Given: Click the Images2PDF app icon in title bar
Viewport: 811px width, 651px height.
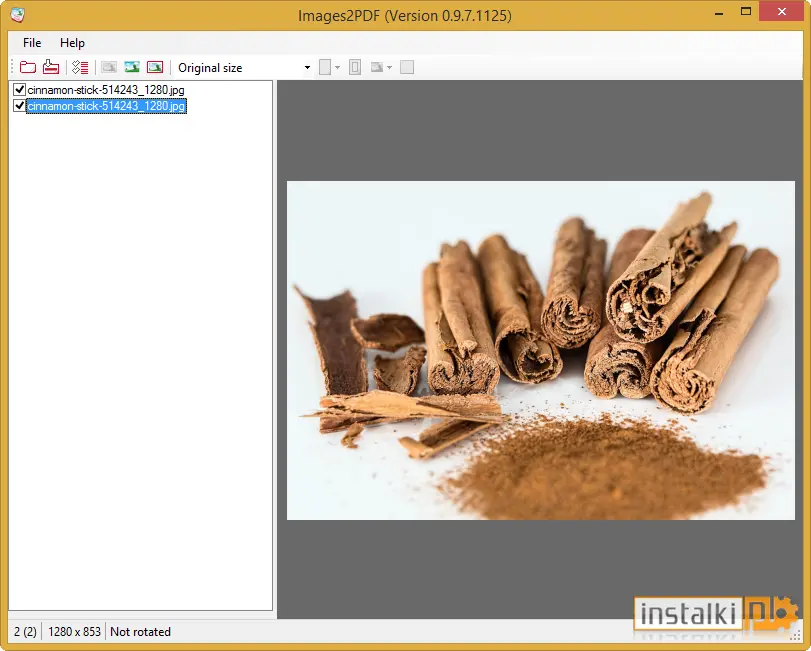Looking at the screenshot, I should click(x=18, y=15).
